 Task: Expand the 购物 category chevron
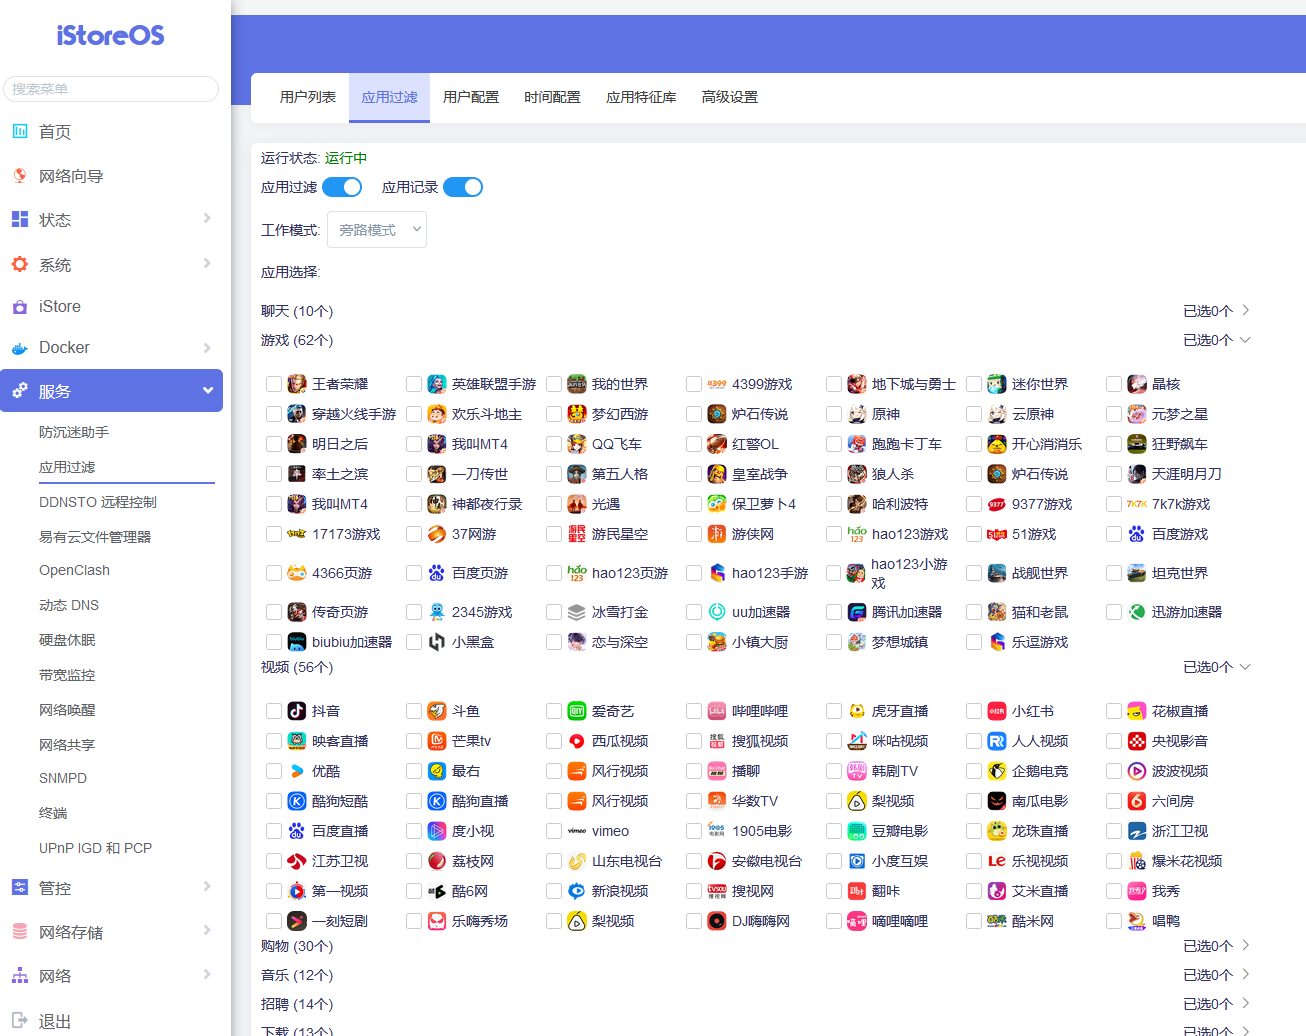pos(1245,946)
